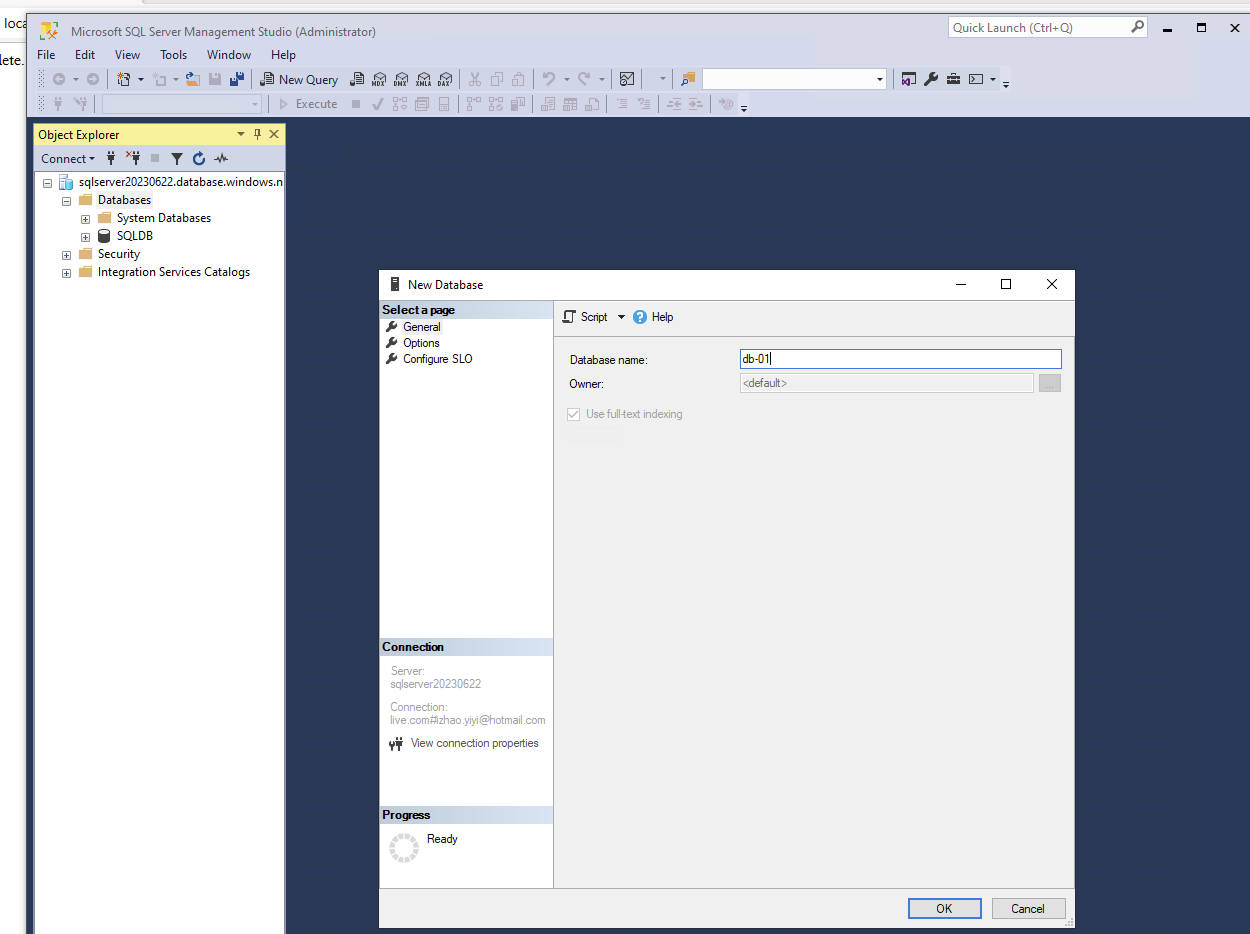Expand the System Databases folder
Image resolution: width=1250 pixels, height=934 pixels.
(x=86, y=218)
